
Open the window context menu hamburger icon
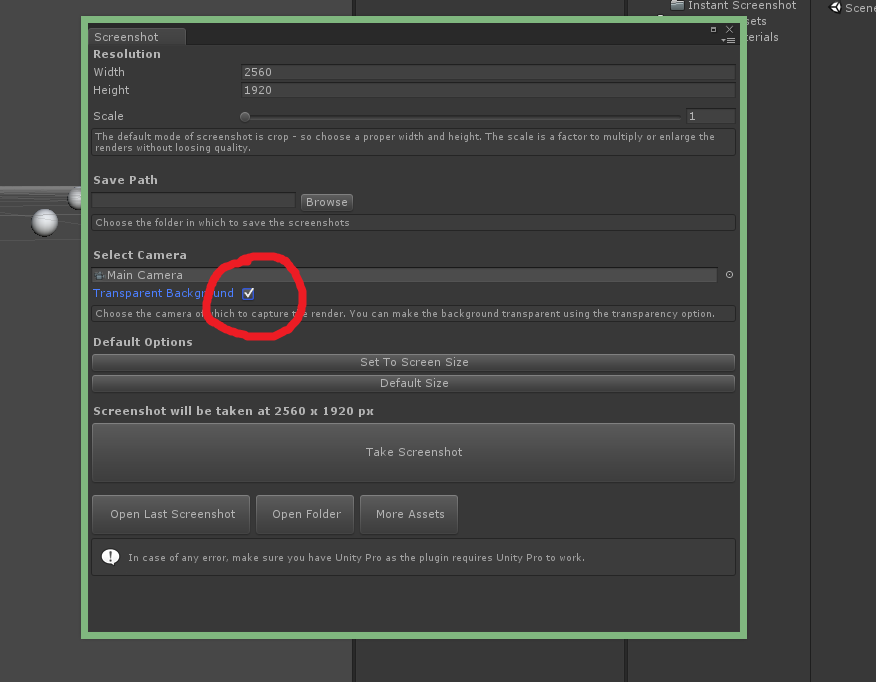[730, 41]
